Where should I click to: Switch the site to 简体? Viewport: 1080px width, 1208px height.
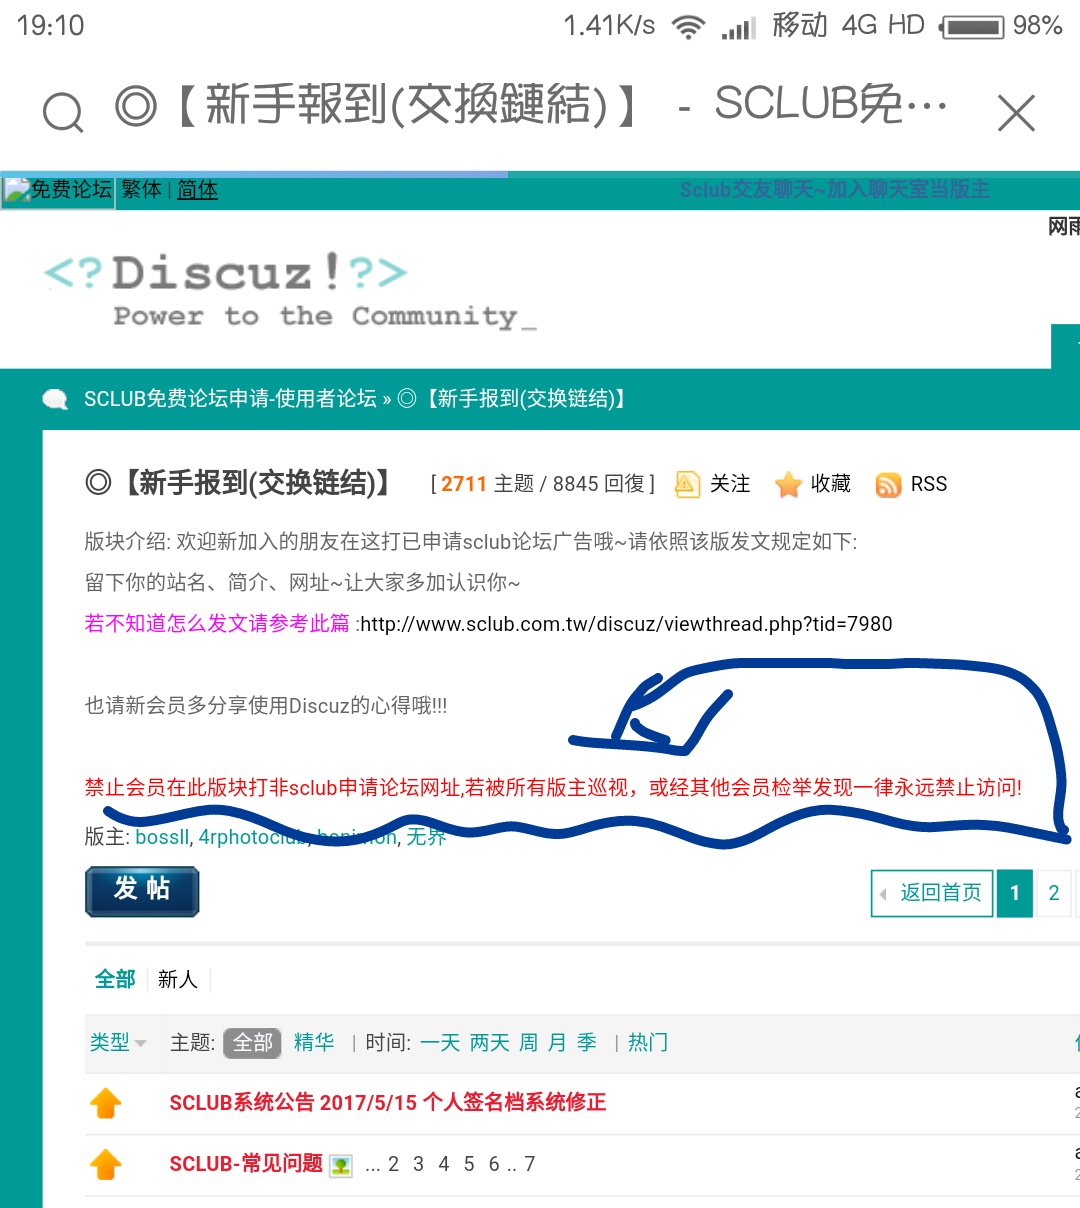(197, 190)
